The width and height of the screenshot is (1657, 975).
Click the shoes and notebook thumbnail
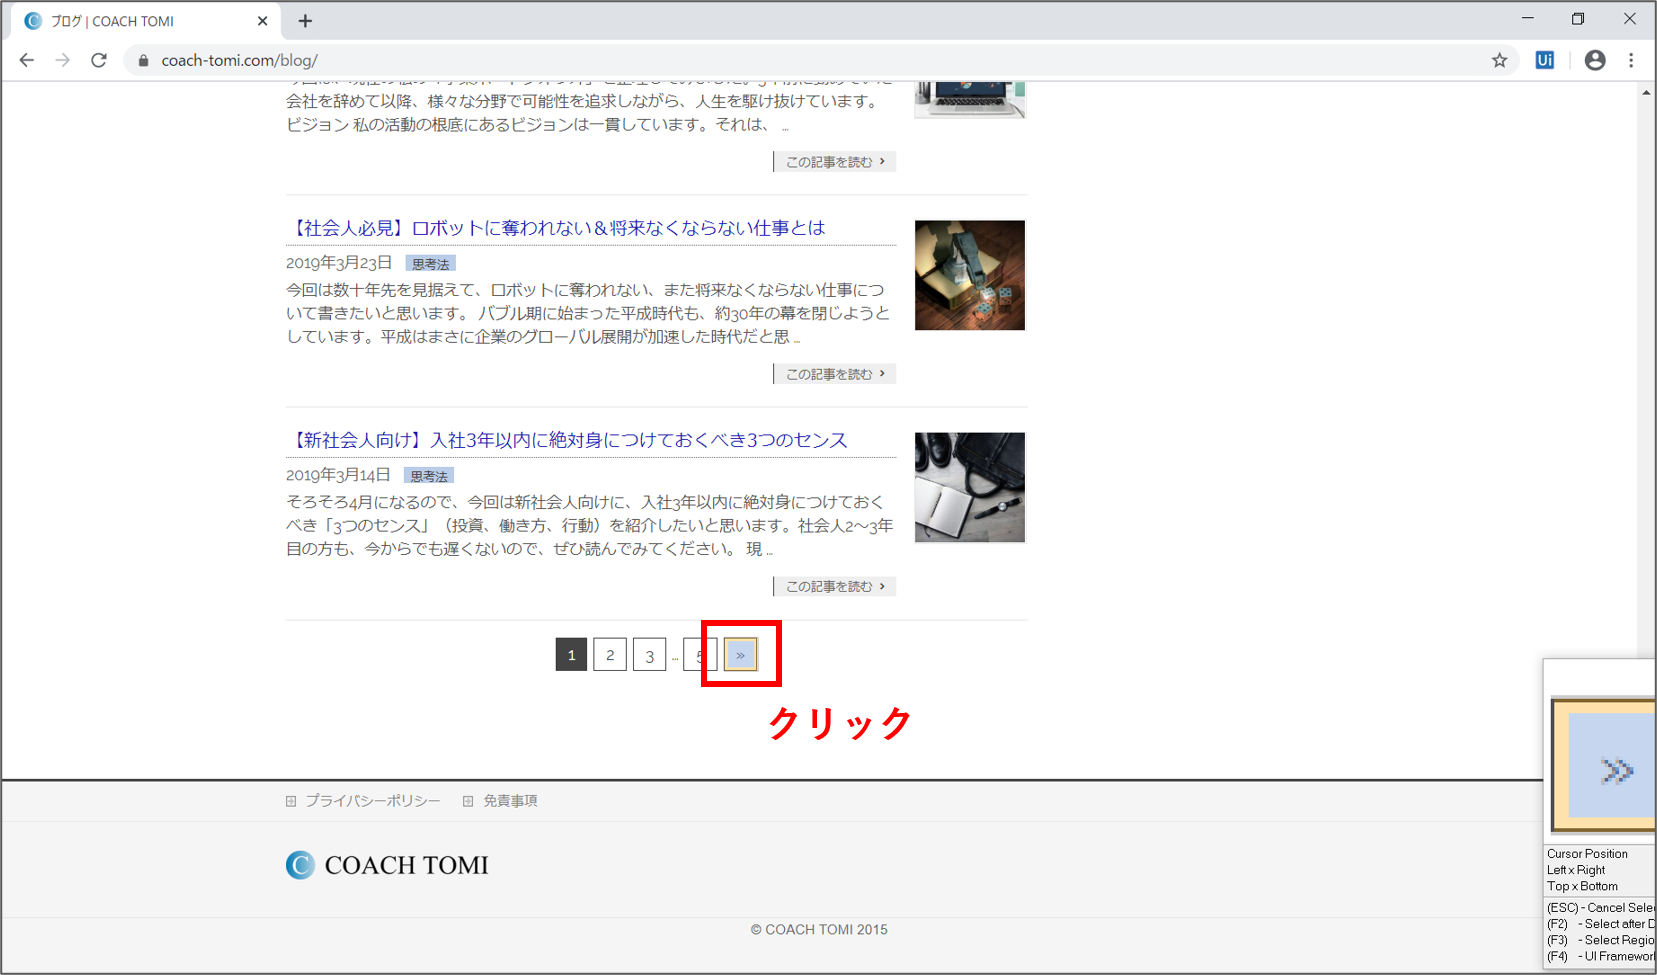pyautogui.click(x=969, y=487)
